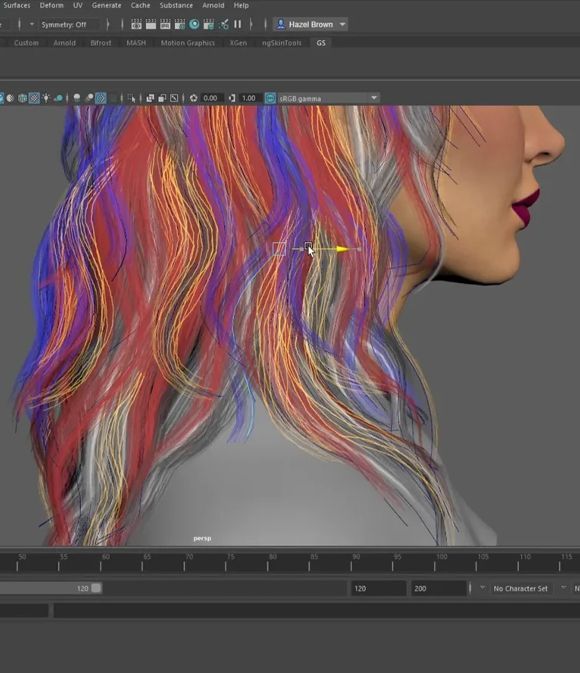
Task: Click the range slider handle at 120
Action: tap(97, 588)
